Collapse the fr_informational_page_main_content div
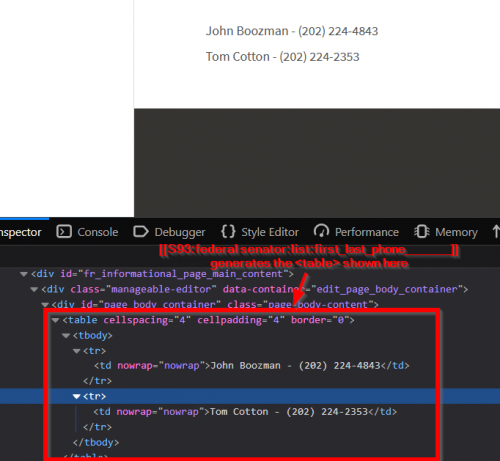The height and width of the screenshot is (461, 500). tap(24, 274)
